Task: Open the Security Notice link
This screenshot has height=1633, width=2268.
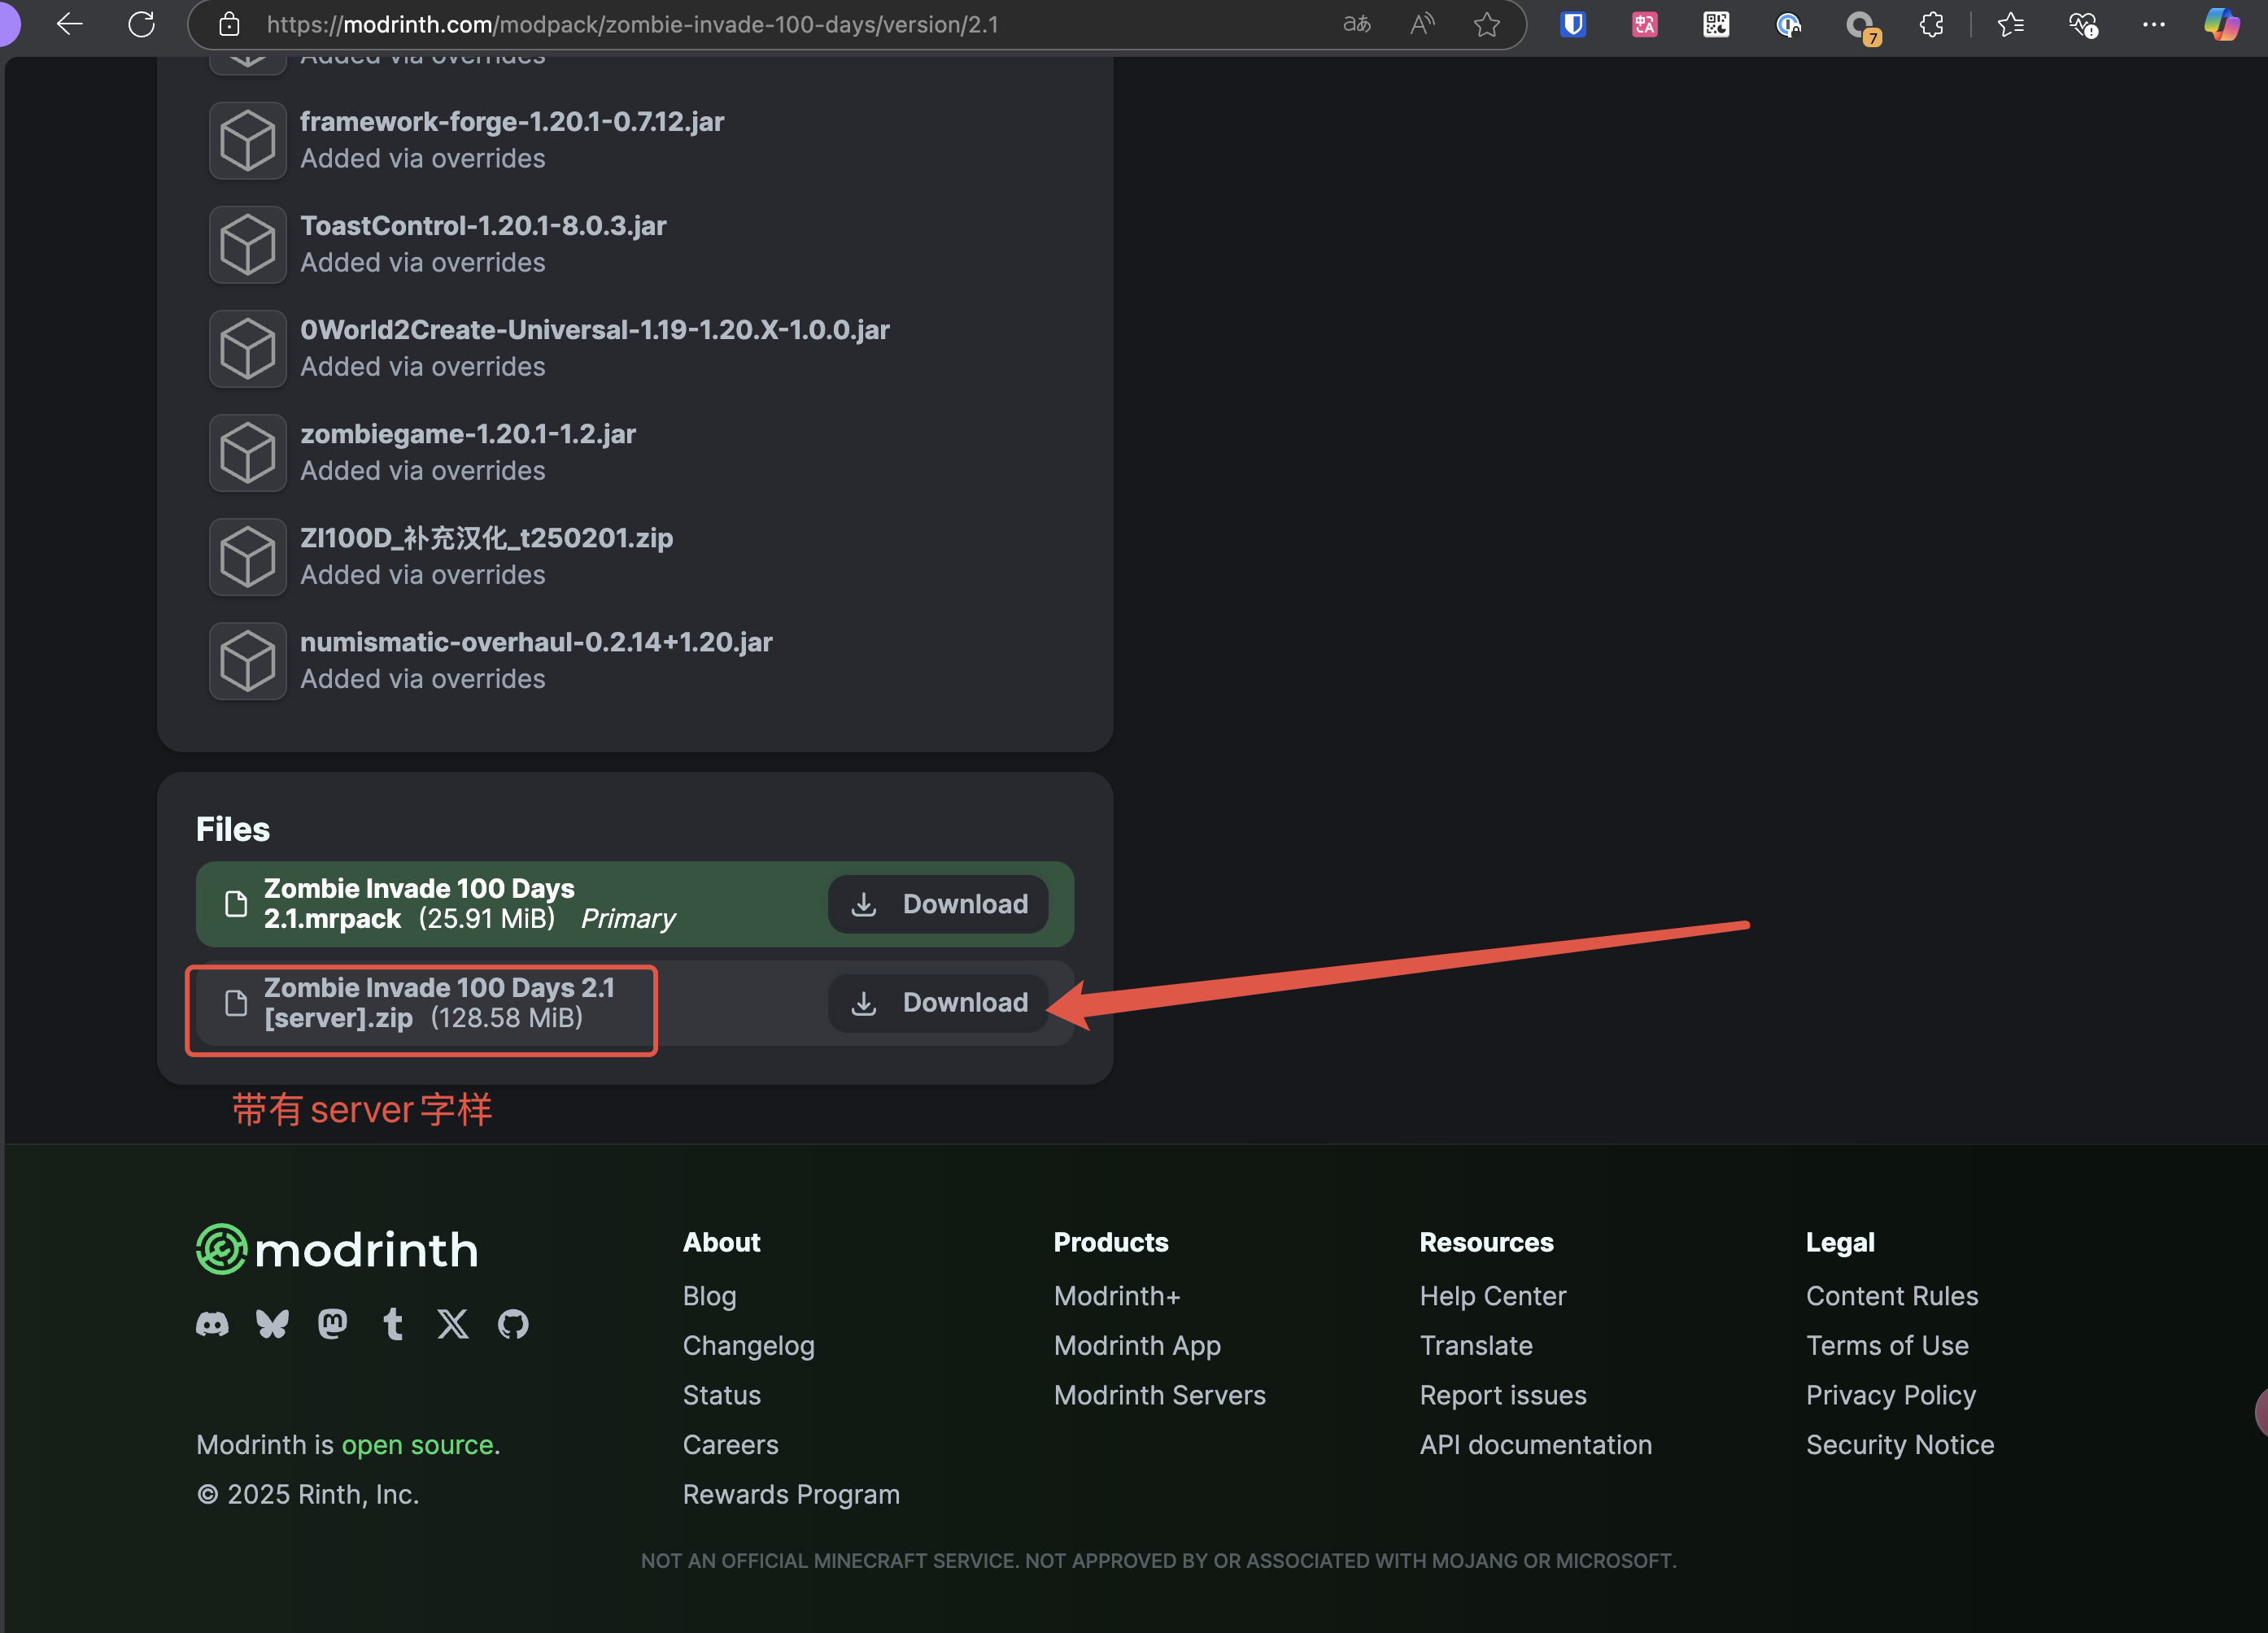Action: point(1899,1444)
